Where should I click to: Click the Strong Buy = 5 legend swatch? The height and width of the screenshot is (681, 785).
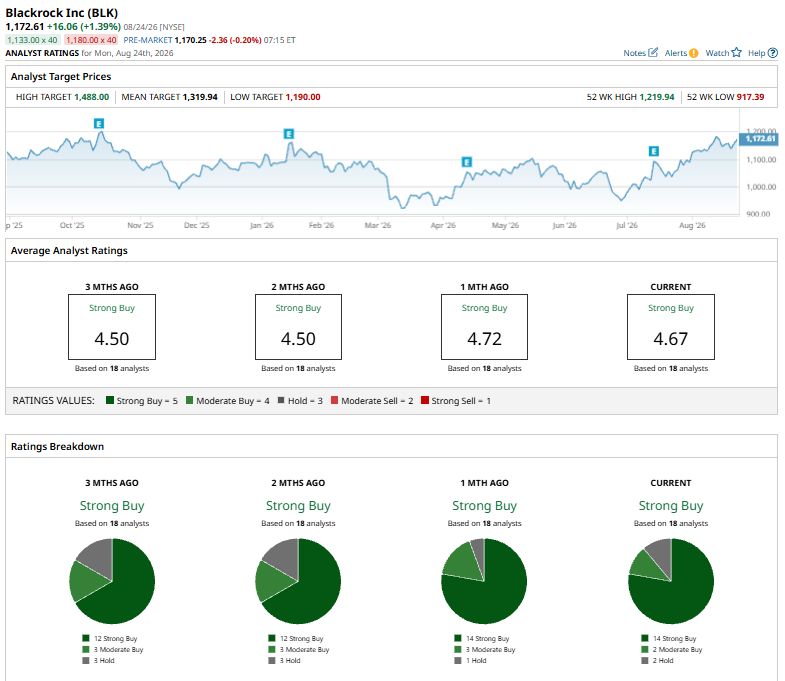110,400
